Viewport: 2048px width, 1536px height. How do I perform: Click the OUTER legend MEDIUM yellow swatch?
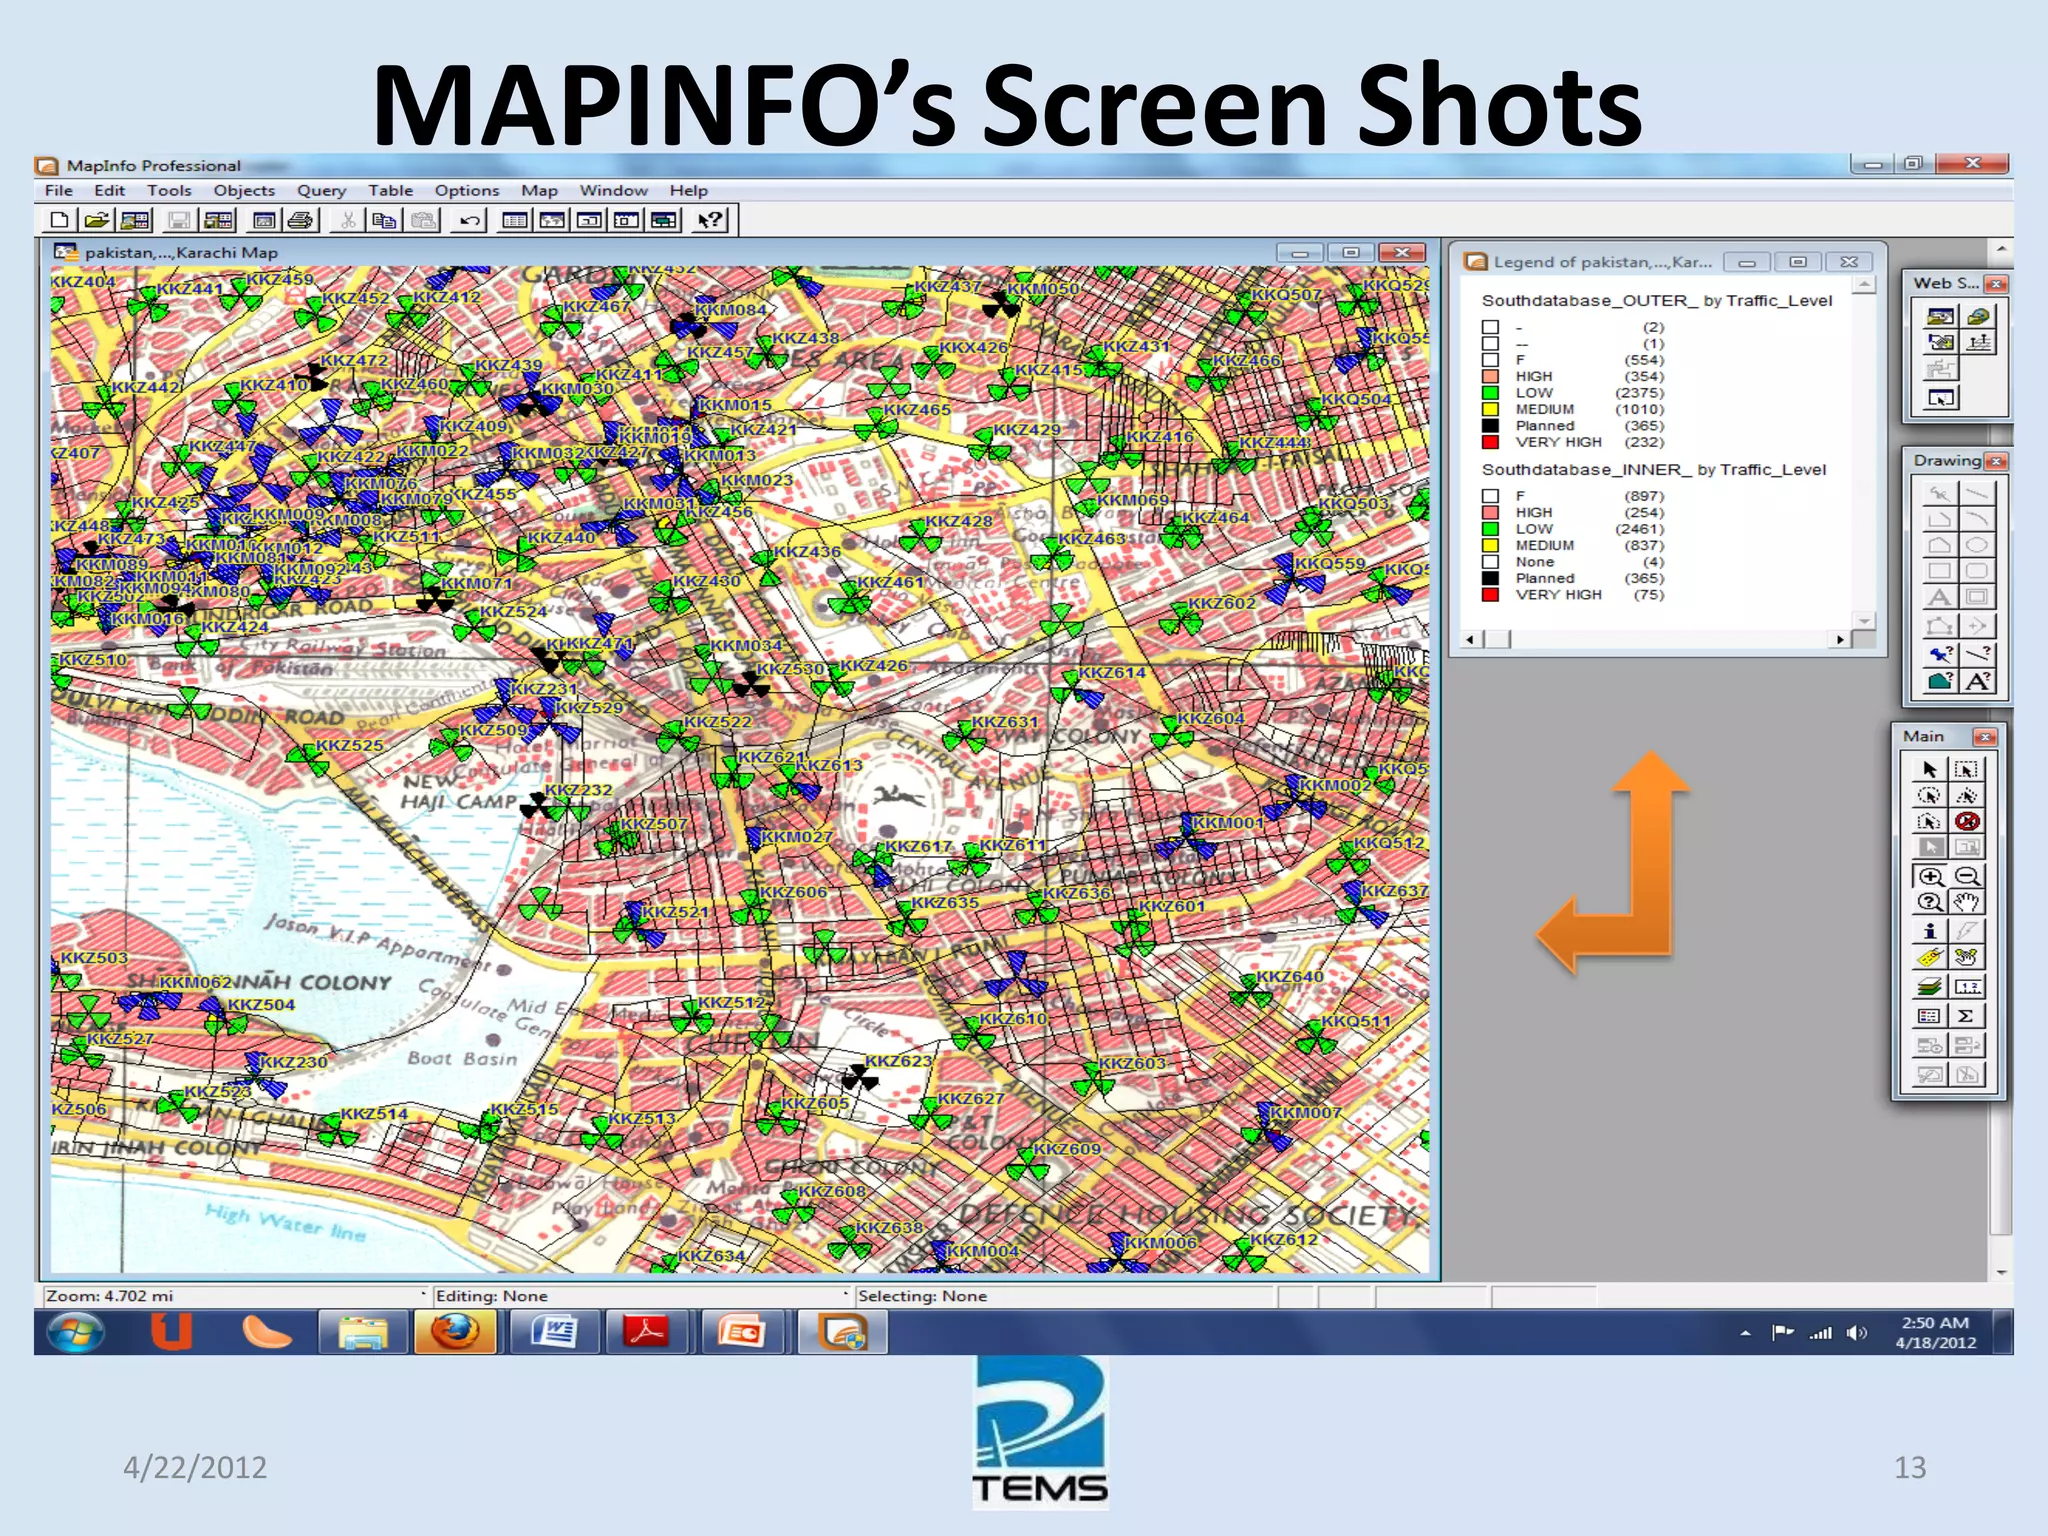tap(1490, 409)
